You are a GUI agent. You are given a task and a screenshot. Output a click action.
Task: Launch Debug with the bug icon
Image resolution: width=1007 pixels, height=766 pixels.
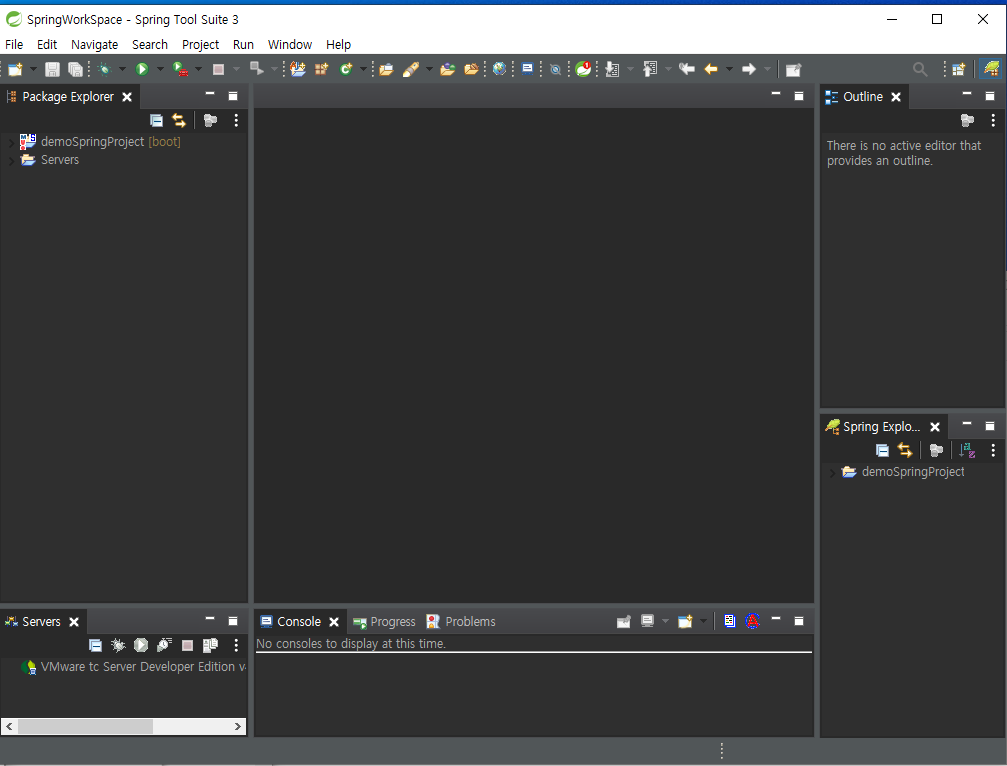tap(105, 69)
